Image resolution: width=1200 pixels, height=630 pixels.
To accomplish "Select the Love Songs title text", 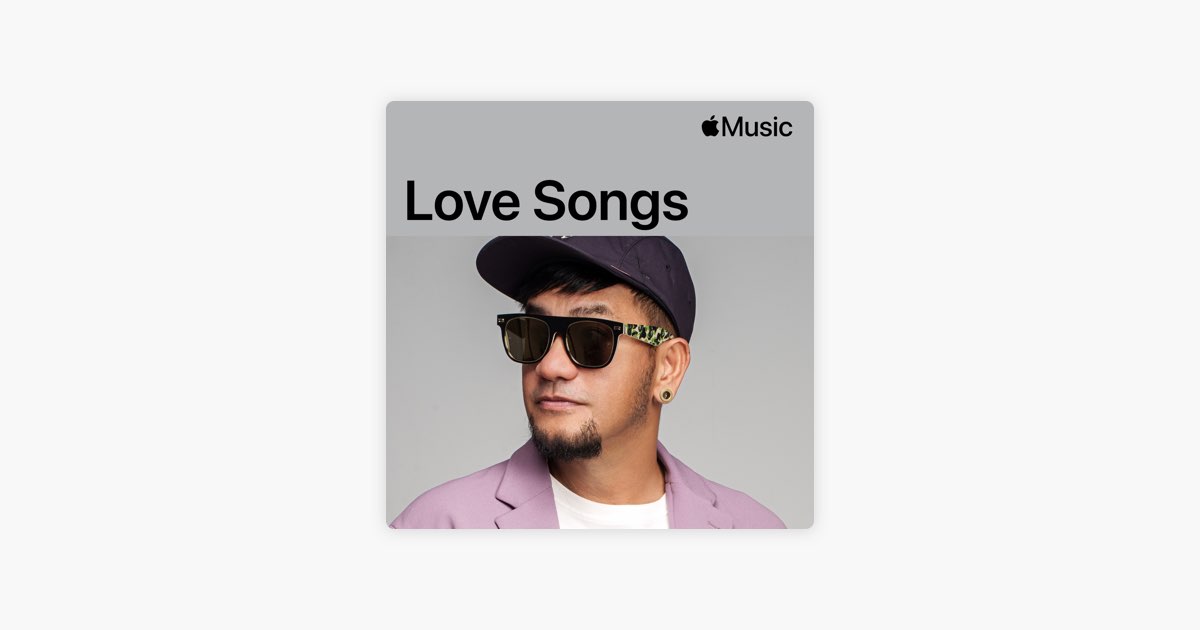I will coord(546,200).
